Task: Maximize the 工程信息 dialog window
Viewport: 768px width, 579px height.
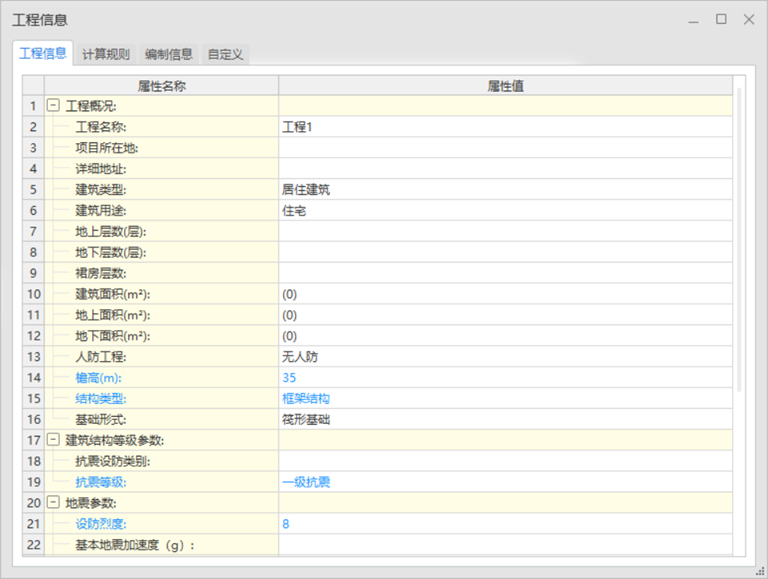Action: point(720,19)
